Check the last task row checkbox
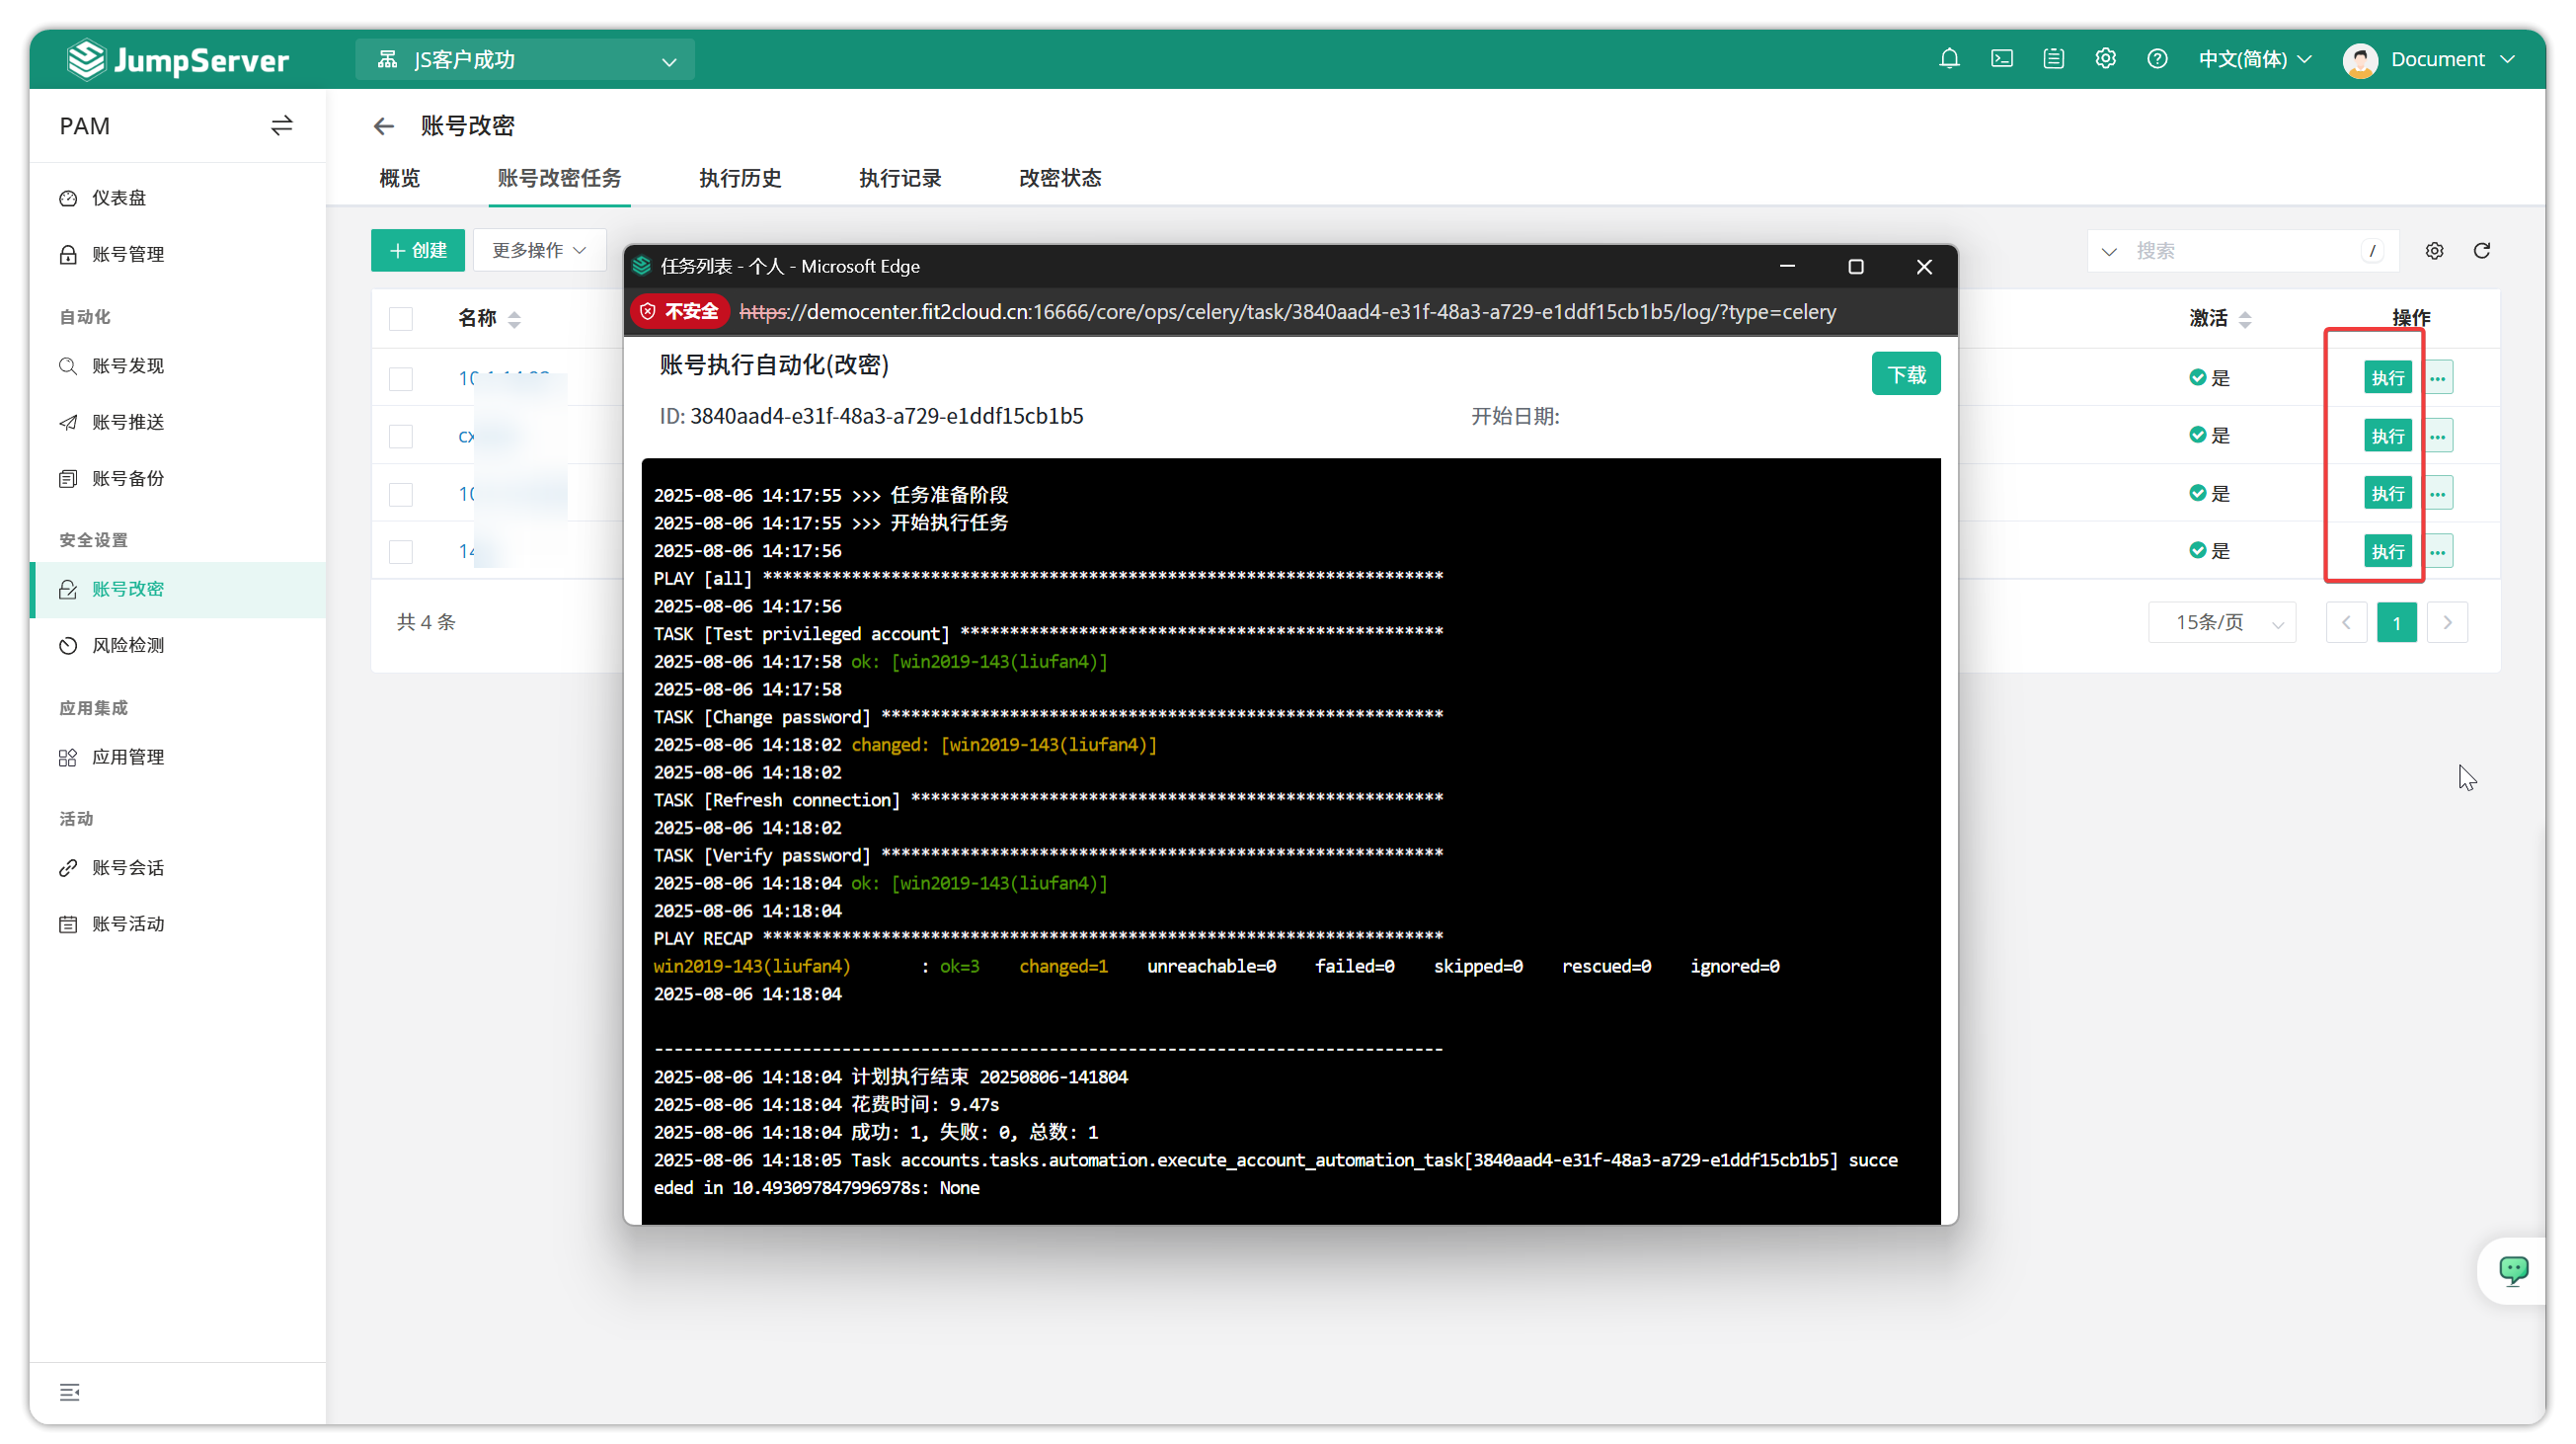The height and width of the screenshot is (1444, 2576). (x=401, y=551)
